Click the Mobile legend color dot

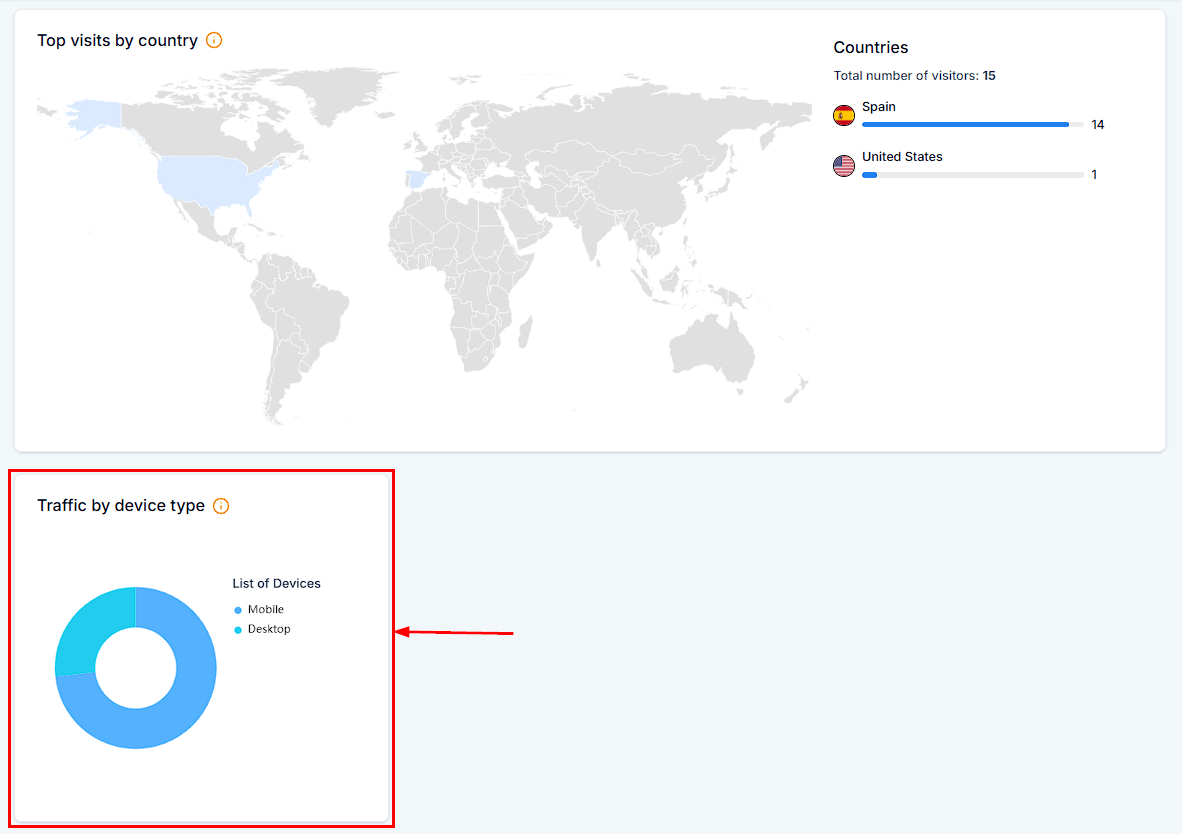238,610
